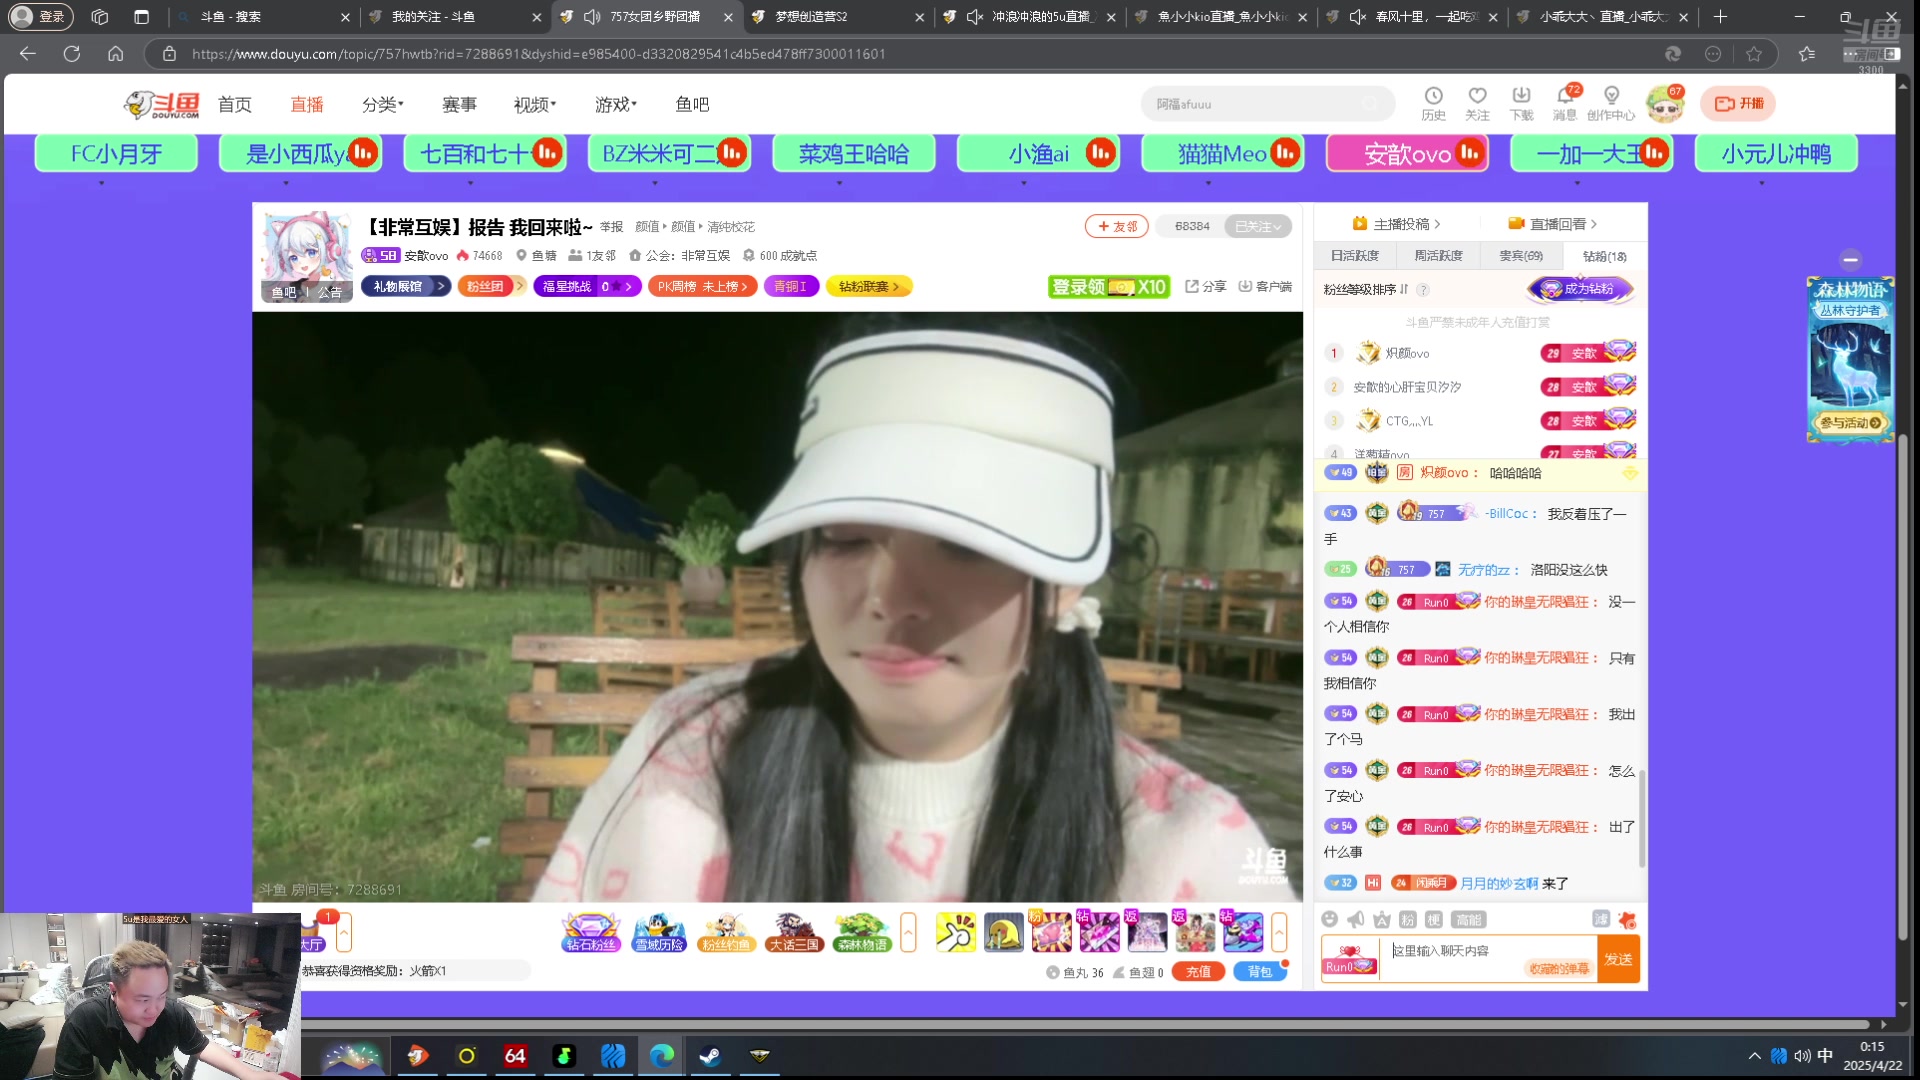Go to browser home page icon
This screenshot has width=1920, height=1080.
coord(116,54)
